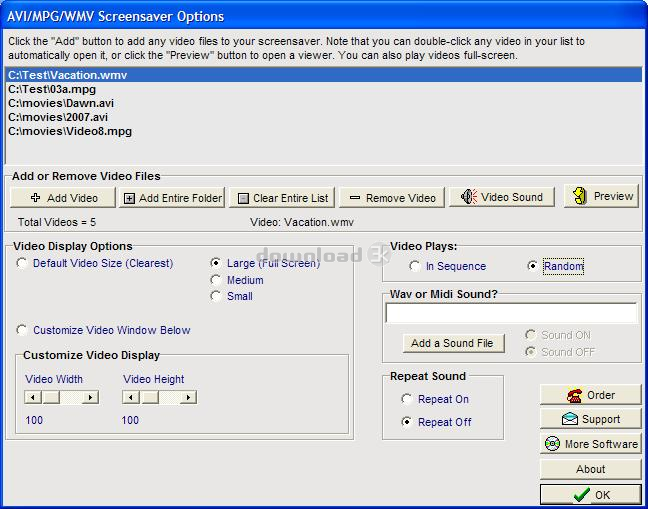Preview the screensaver video
Viewport: 648px width, 509px height.
click(x=601, y=196)
